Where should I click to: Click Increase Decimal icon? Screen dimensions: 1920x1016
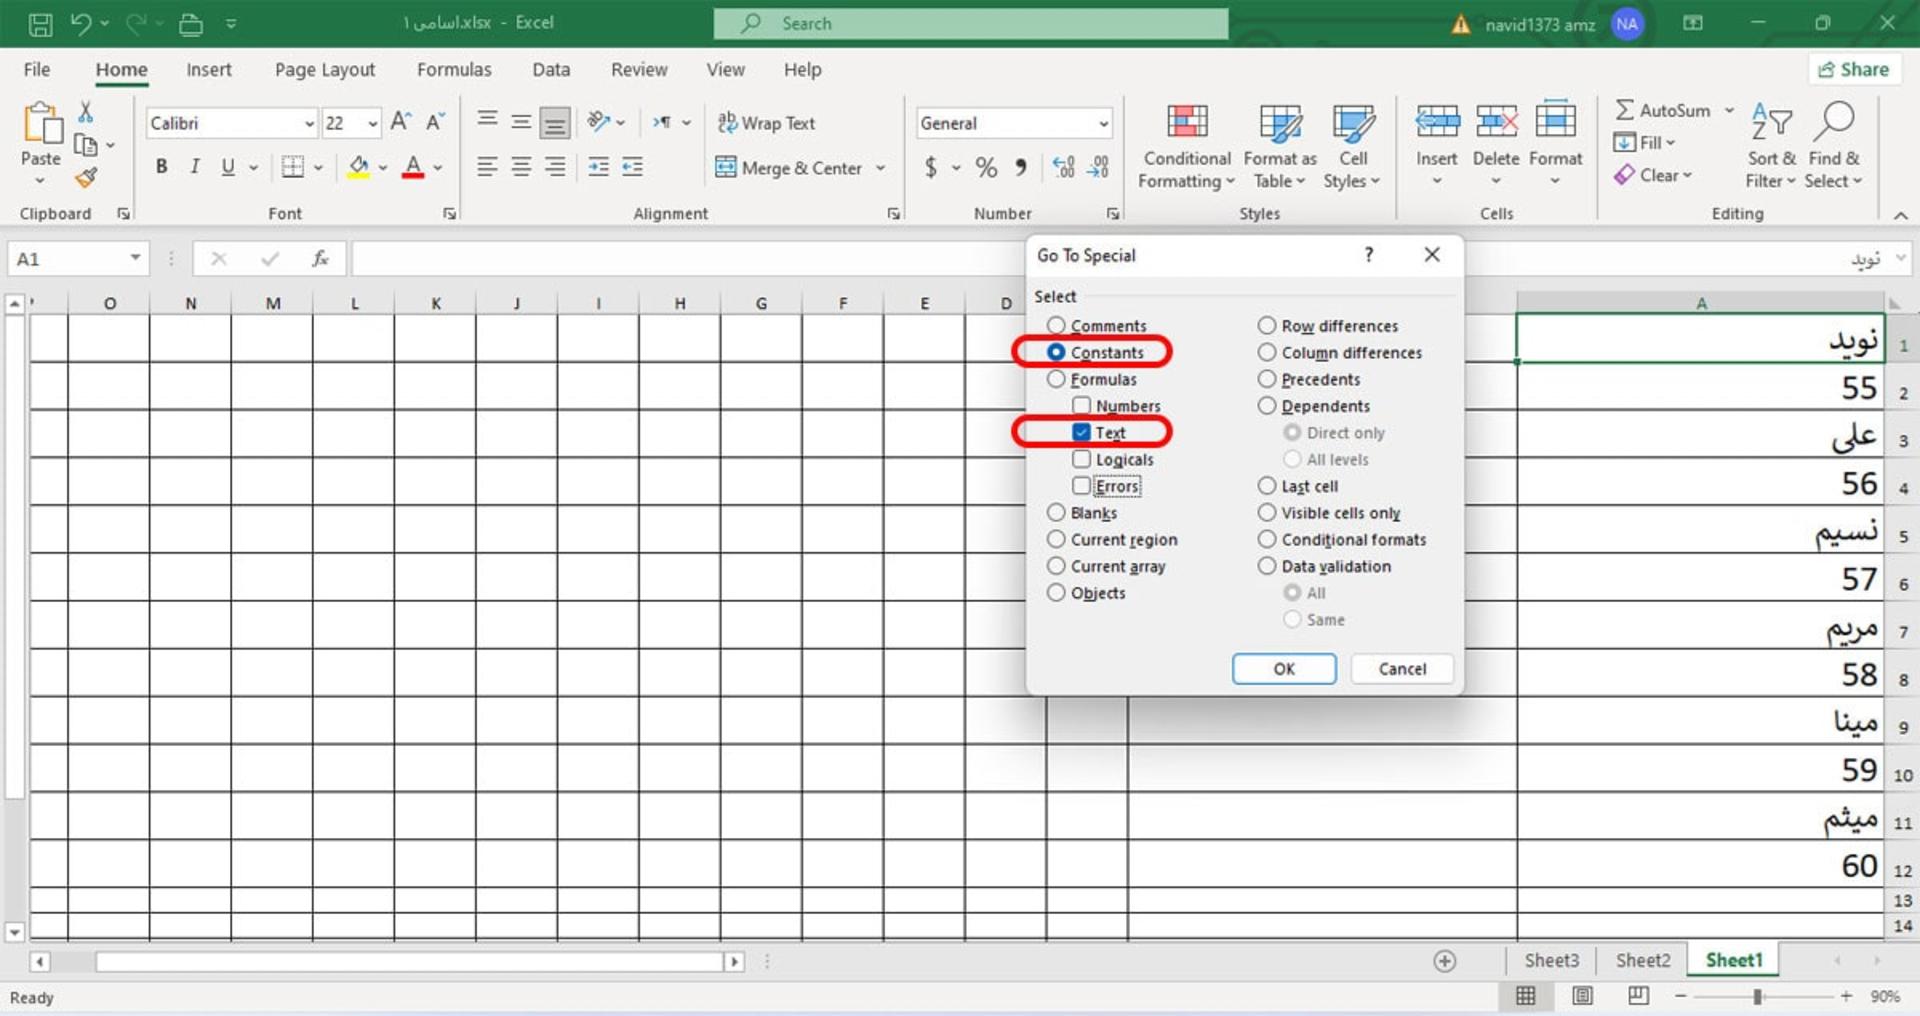1064,167
